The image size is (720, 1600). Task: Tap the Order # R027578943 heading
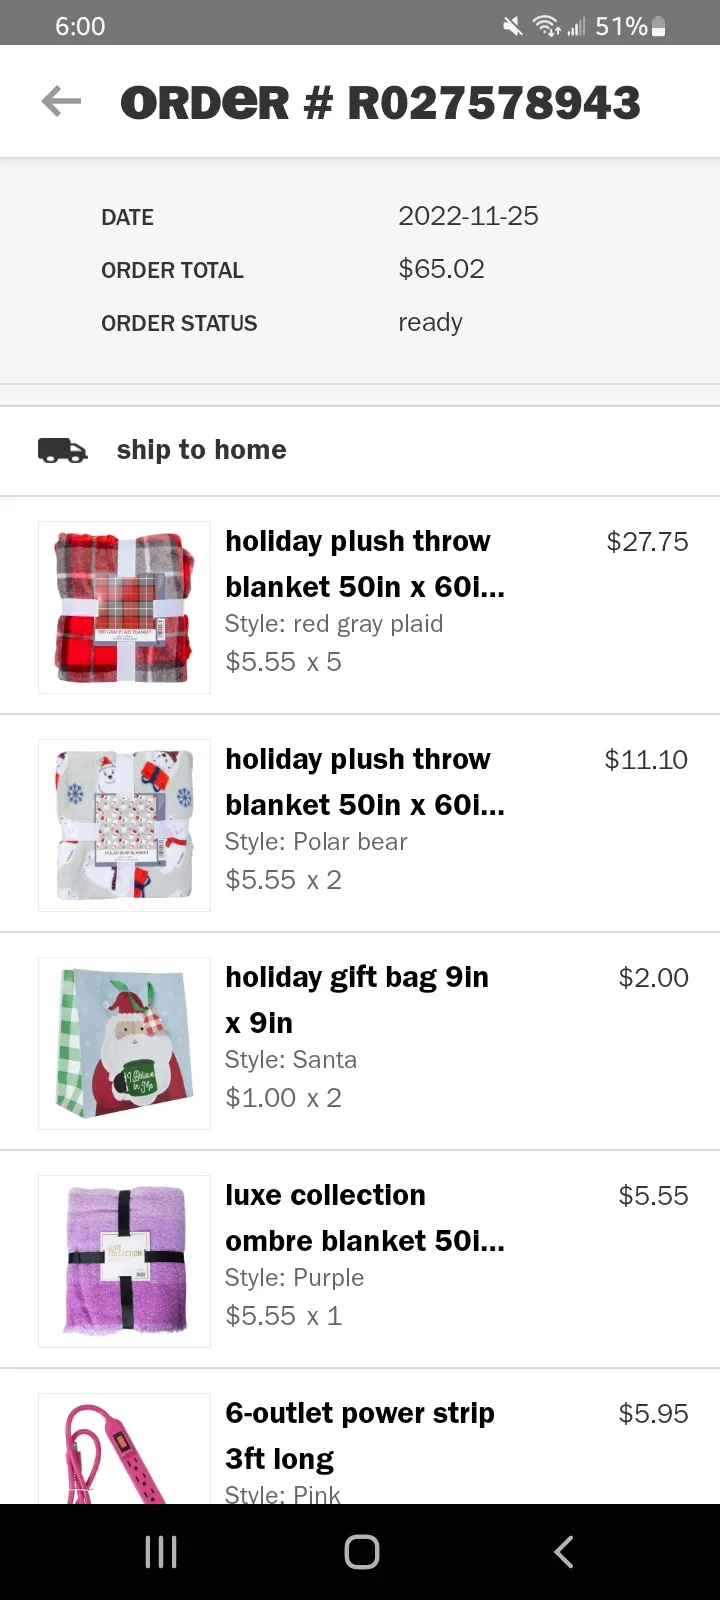click(x=380, y=103)
